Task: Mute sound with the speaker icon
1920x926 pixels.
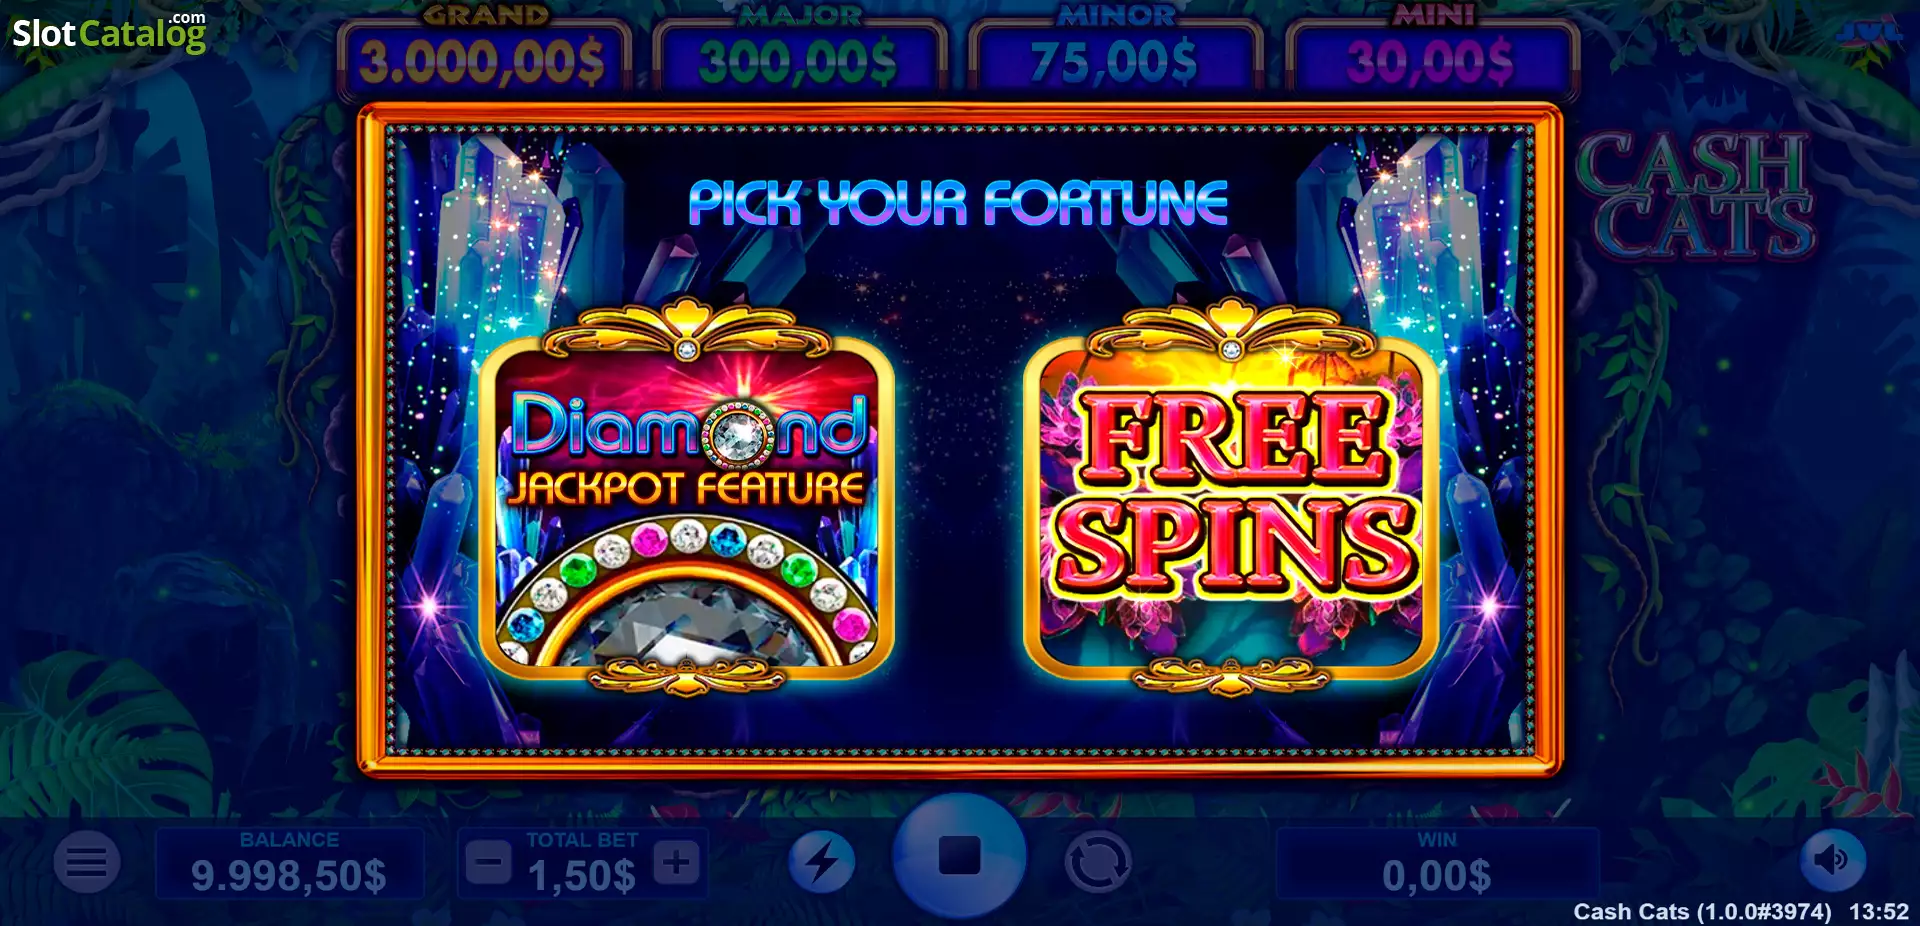Action: point(1833,860)
